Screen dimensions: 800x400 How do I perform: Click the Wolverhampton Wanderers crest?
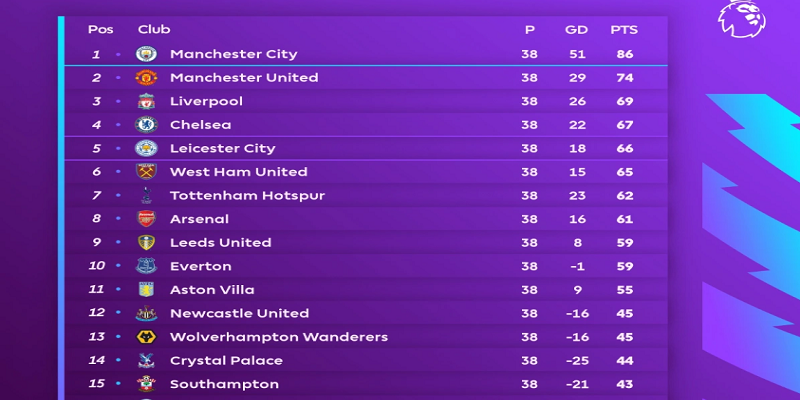point(147,337)
